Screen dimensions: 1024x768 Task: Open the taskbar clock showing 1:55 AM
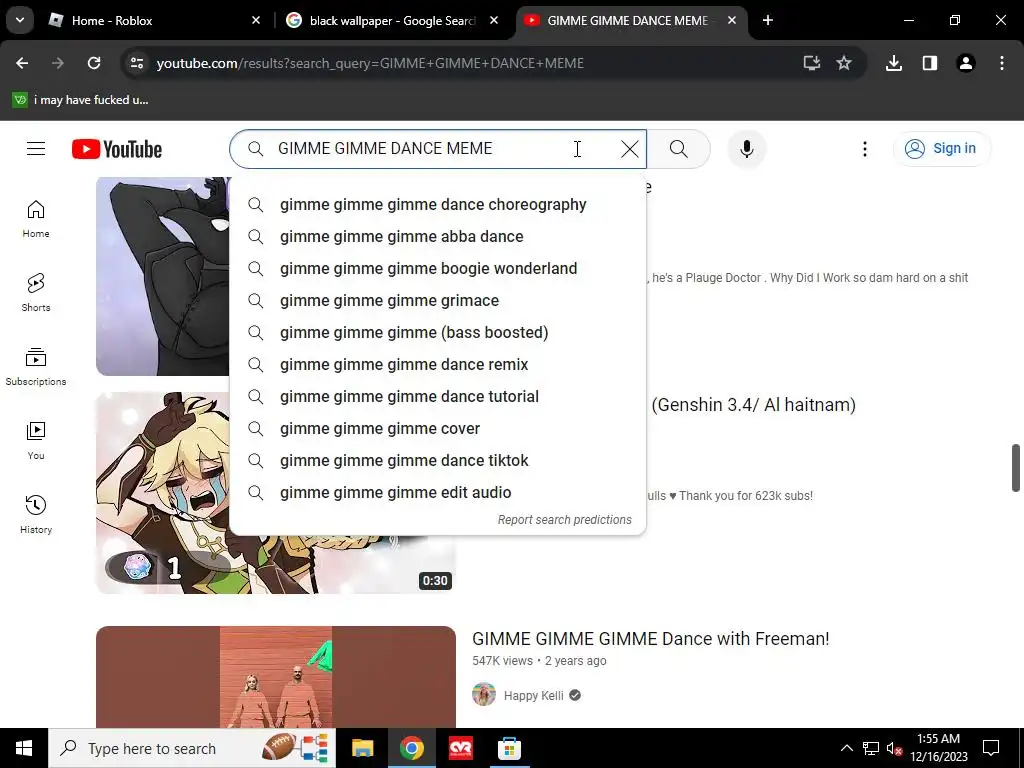point(938,748)
